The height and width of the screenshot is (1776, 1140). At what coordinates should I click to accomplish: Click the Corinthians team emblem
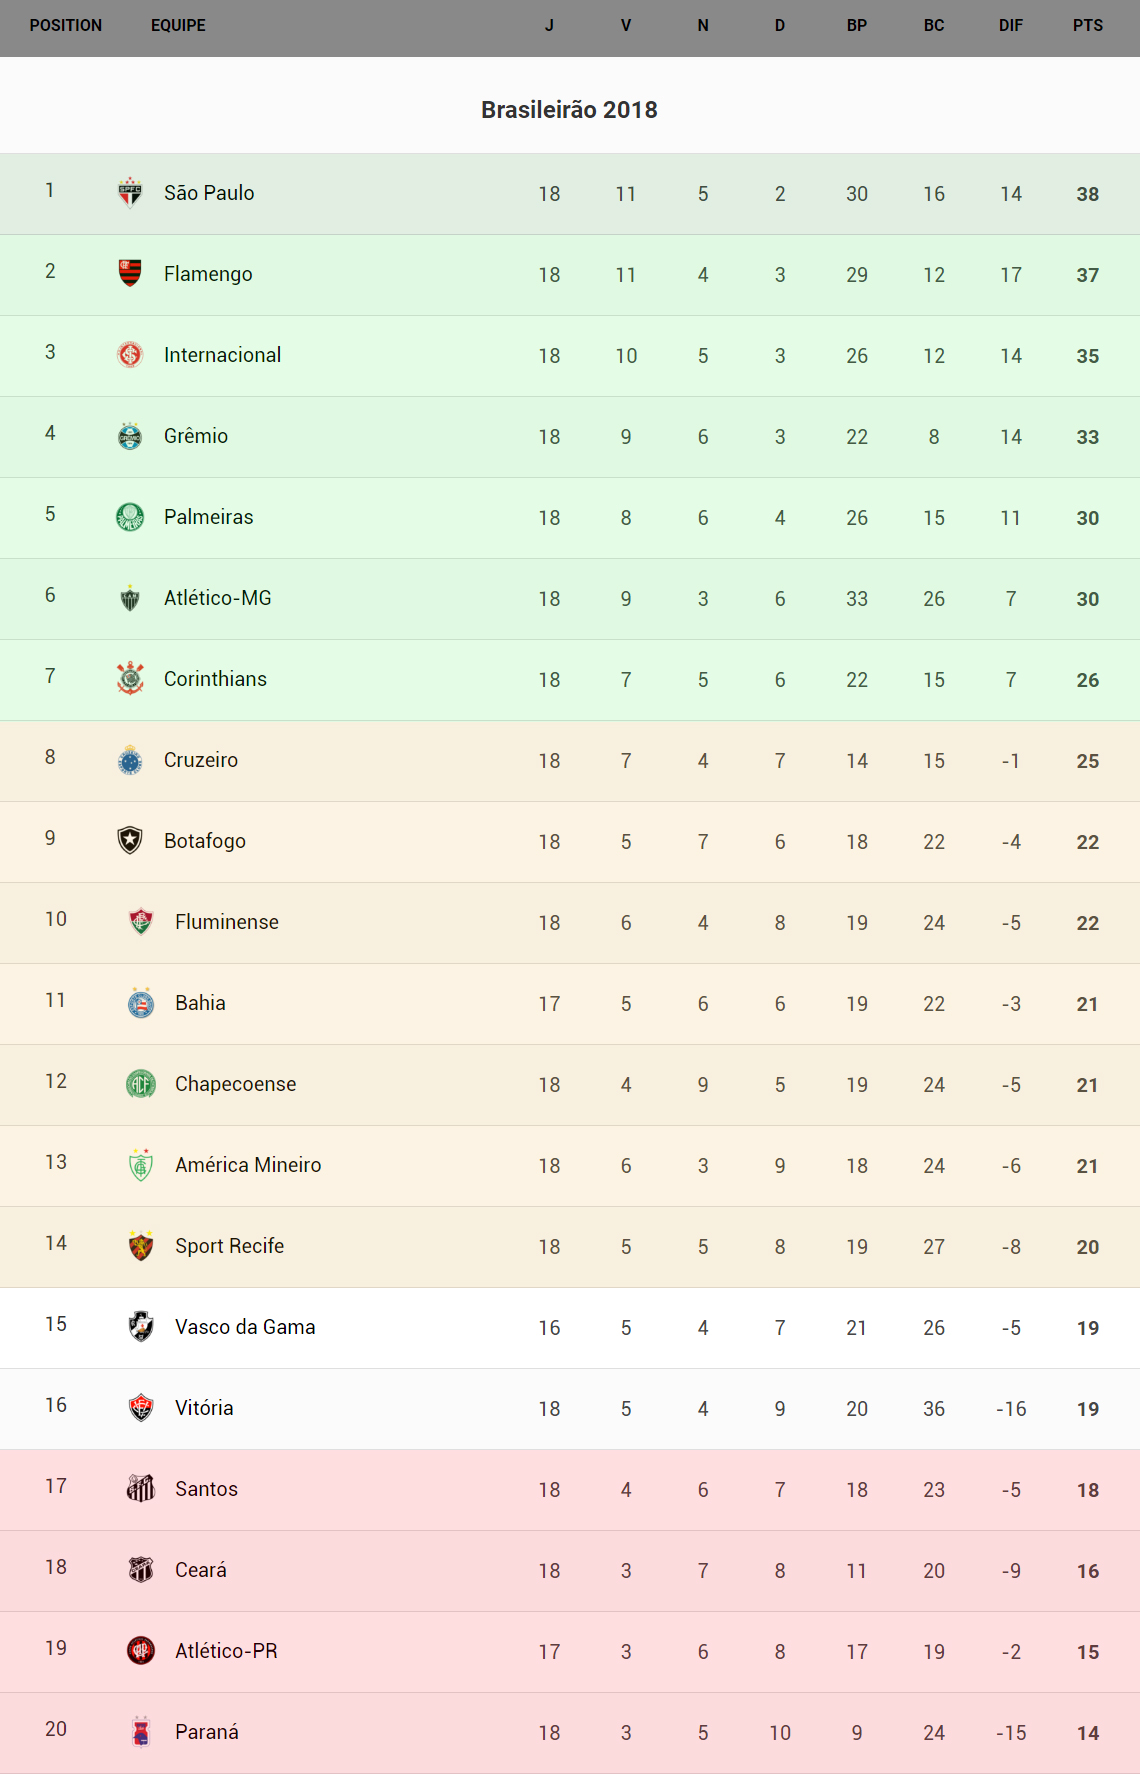pyautogui.click(x=130, y=679)
